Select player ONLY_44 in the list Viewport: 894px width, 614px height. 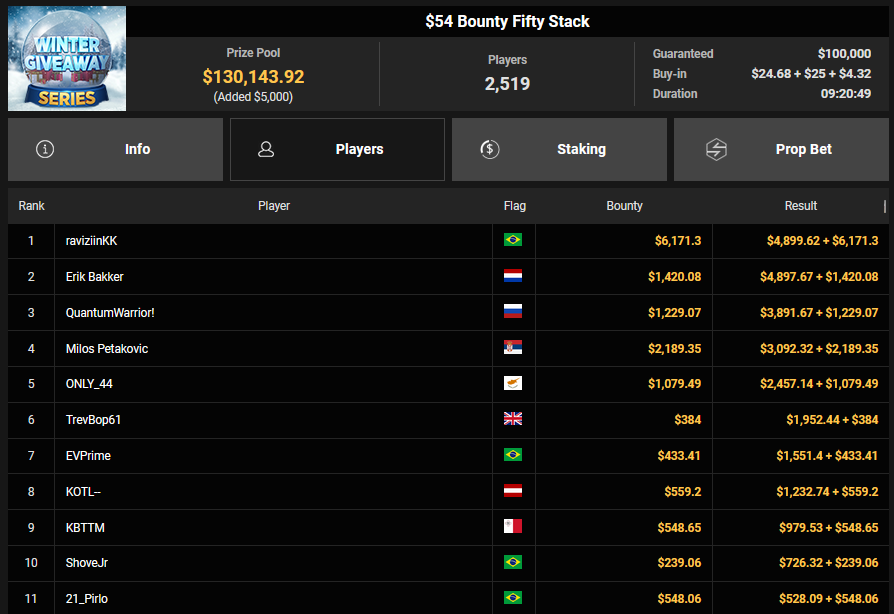point(89,384)
